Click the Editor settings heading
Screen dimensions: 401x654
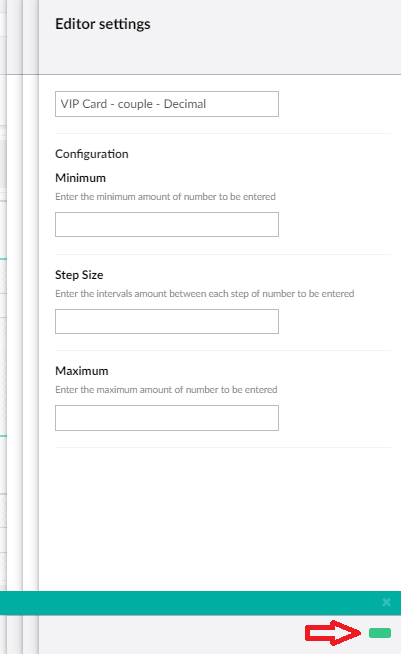pyautogui.click(x=103, y=24)
